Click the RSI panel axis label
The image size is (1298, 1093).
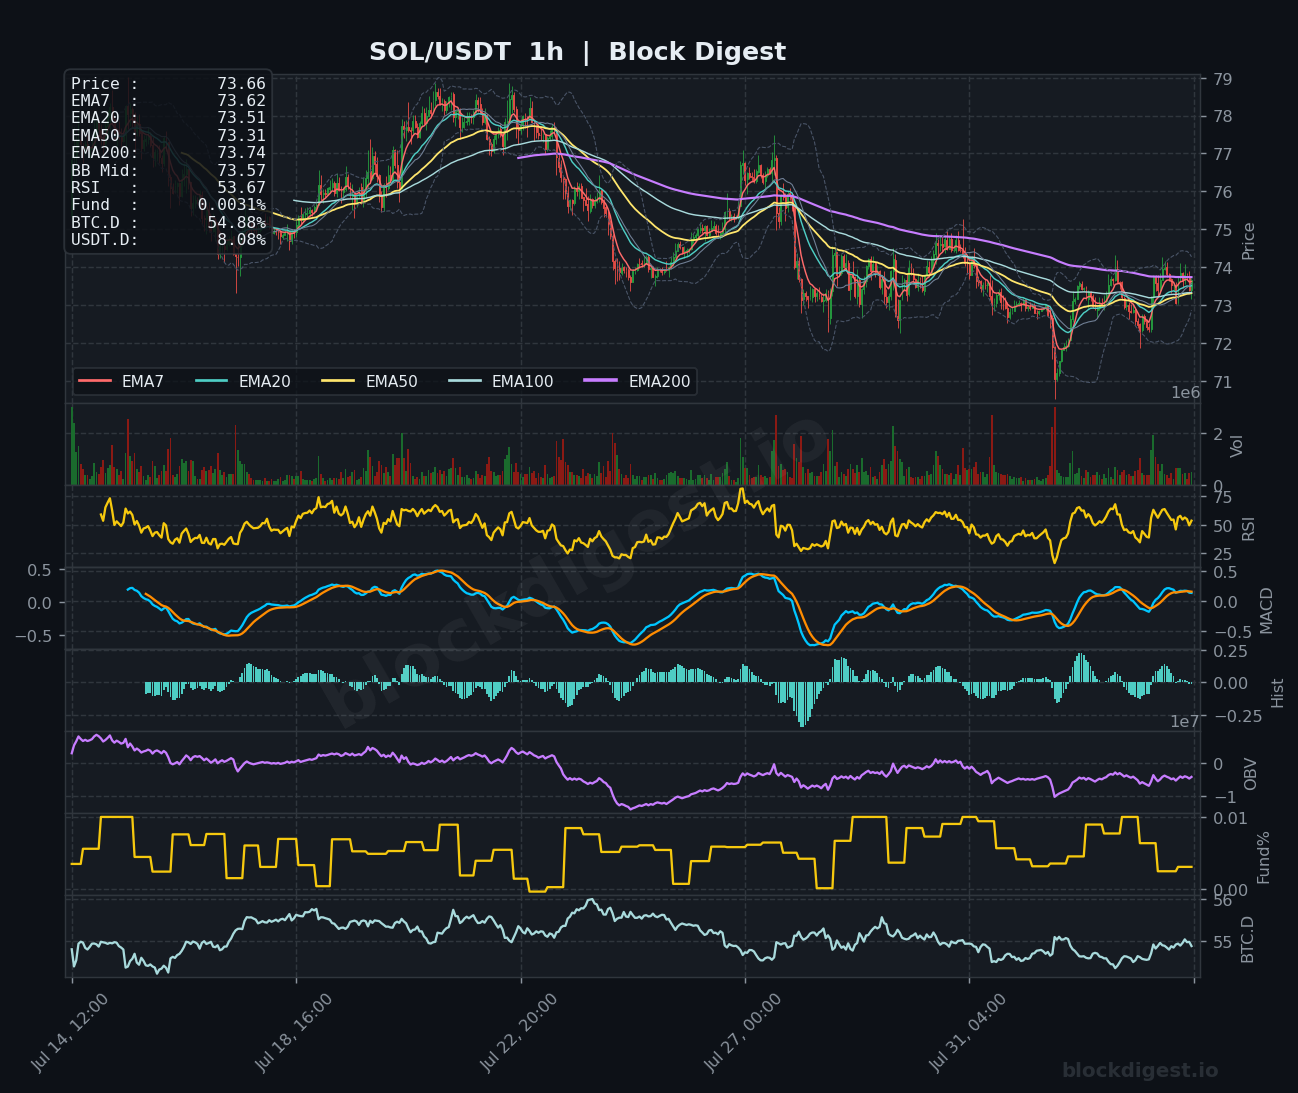point(1248,528)
